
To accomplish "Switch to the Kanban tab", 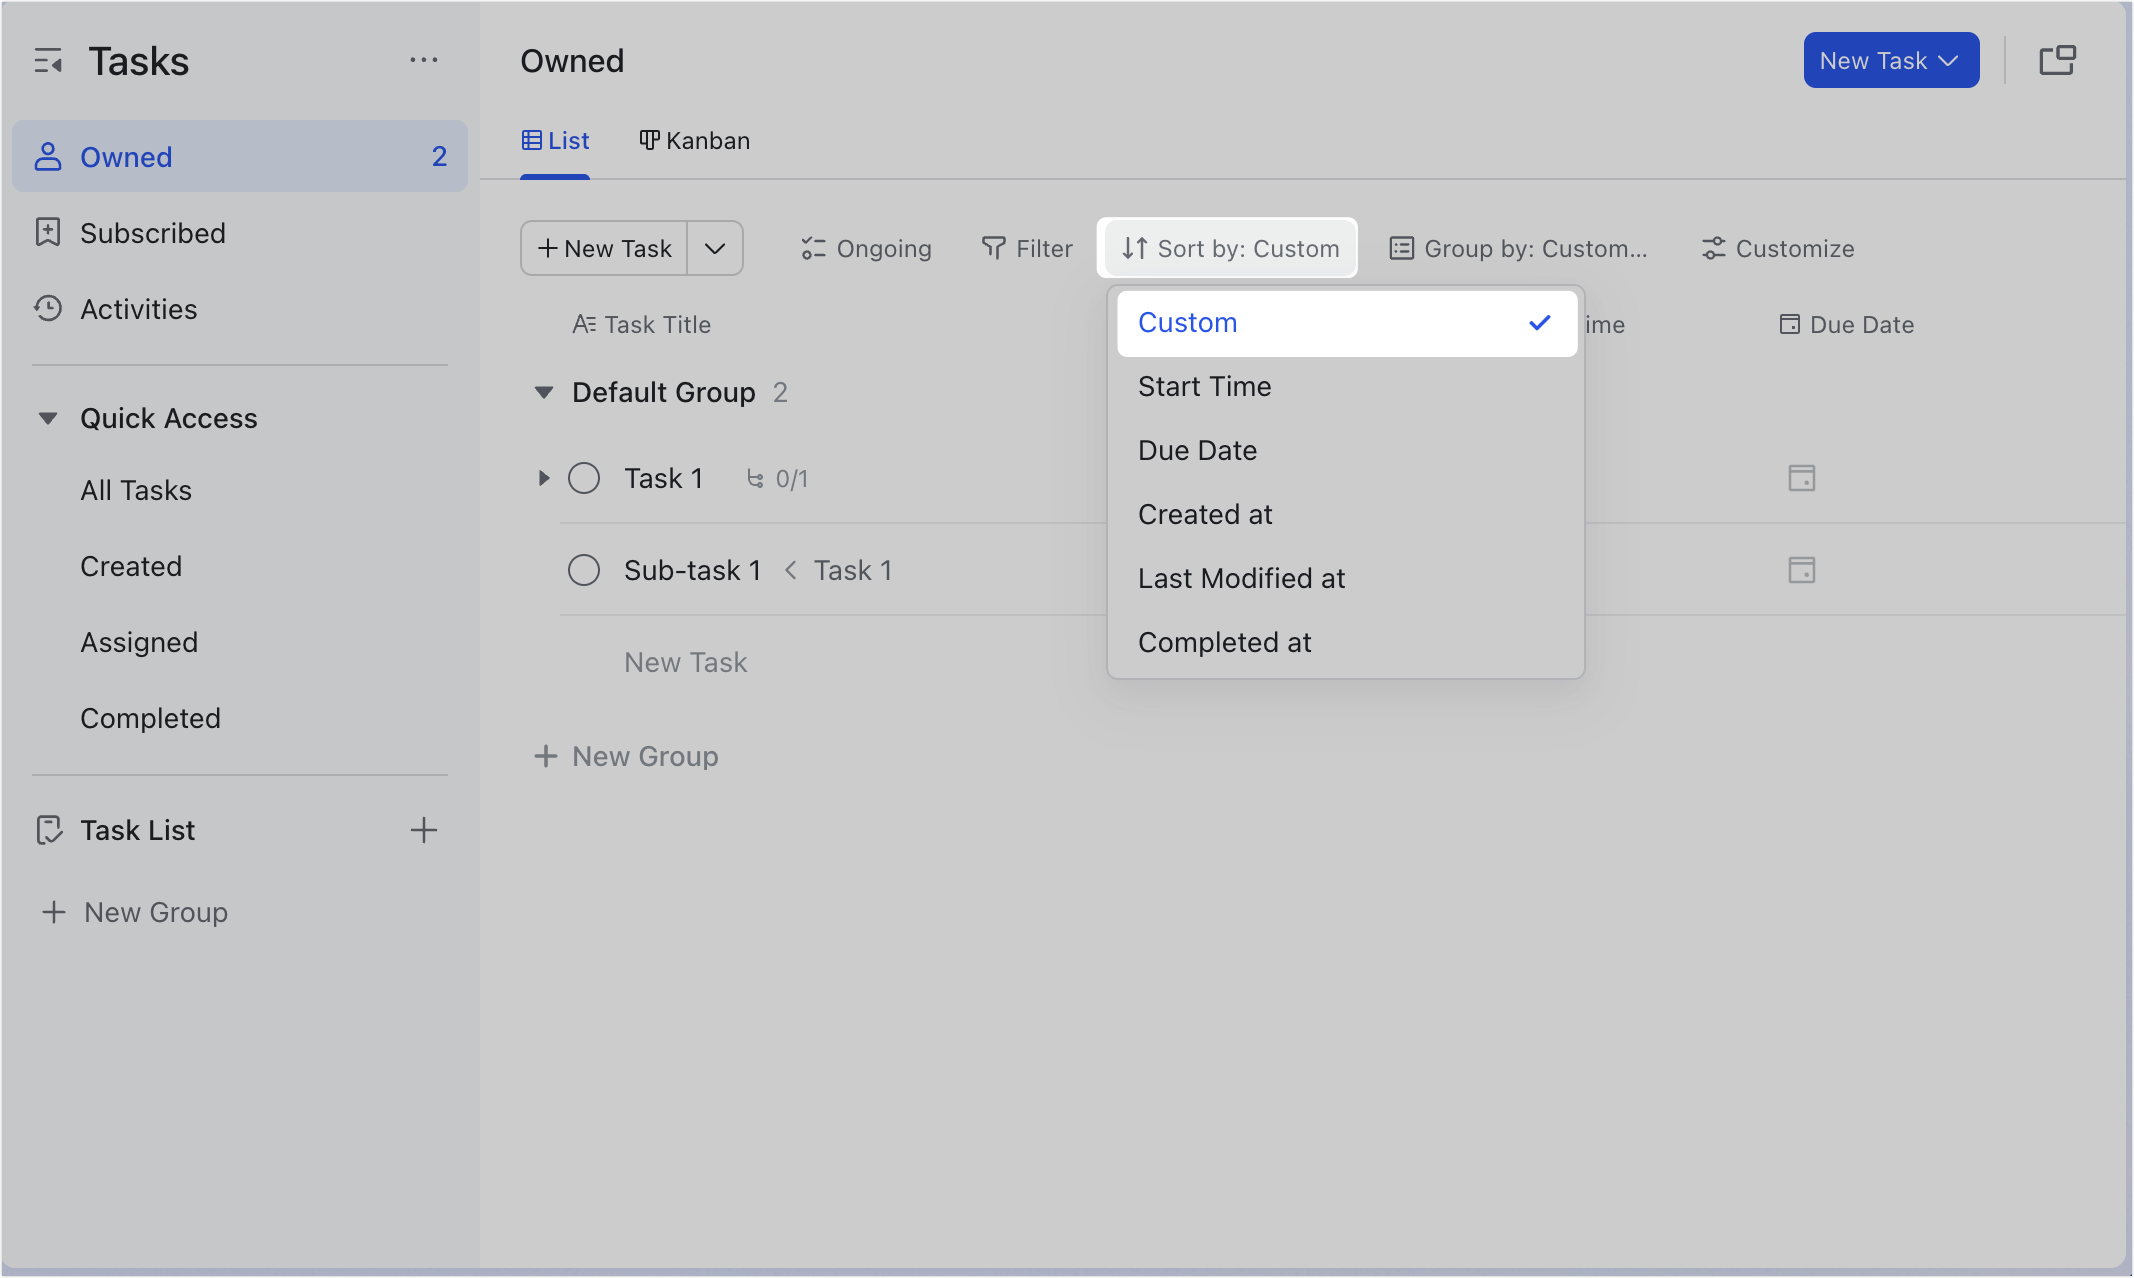I will 695,141.
